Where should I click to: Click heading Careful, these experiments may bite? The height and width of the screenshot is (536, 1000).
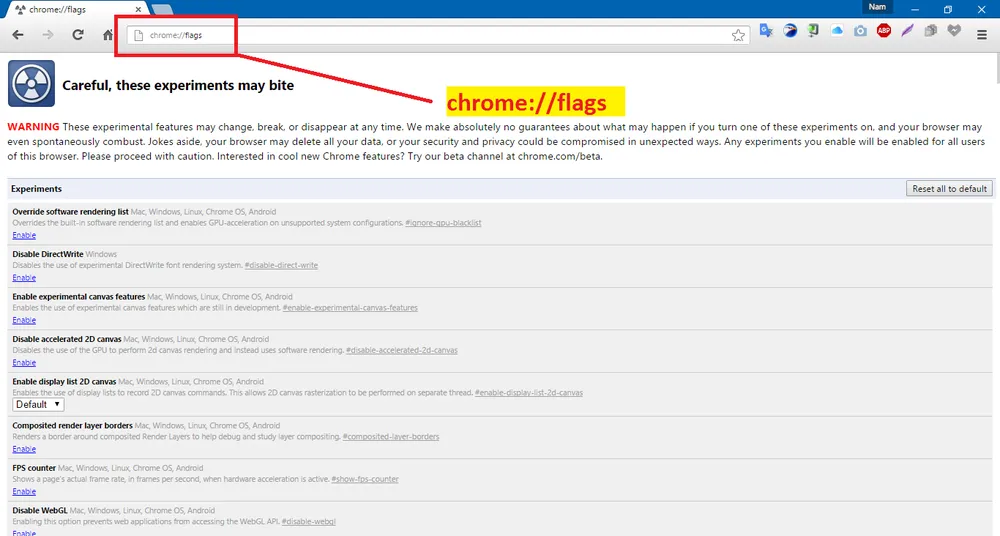coord(178,86)
